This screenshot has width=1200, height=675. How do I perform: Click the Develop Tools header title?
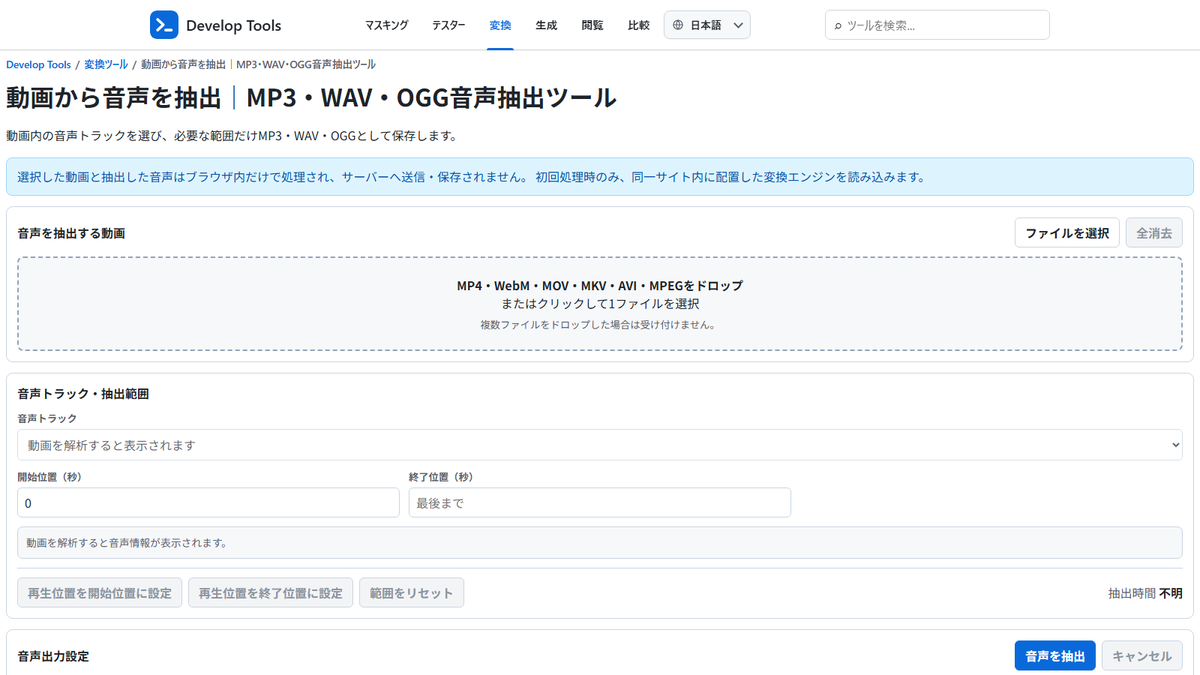click(x=233, y=25)
